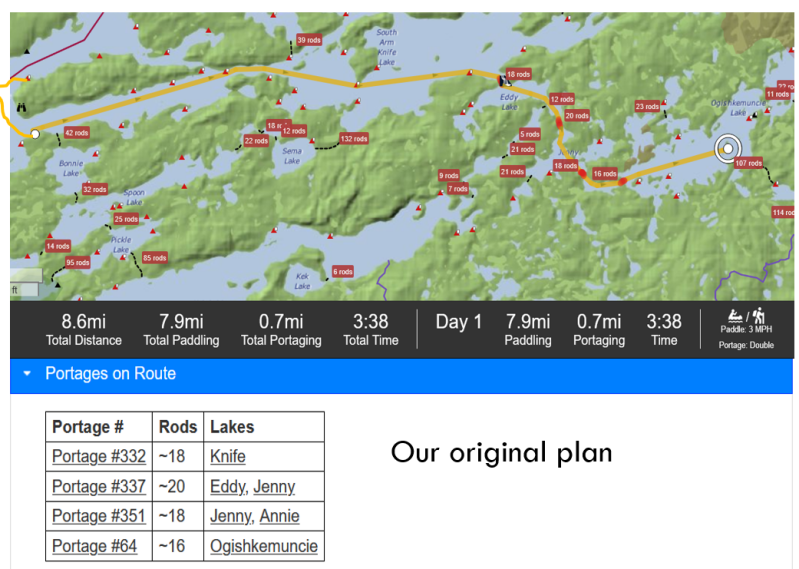Viewport: 799px width, 569px height.
Task: Click the 42 rods portage label
Action: click(77, 132)
